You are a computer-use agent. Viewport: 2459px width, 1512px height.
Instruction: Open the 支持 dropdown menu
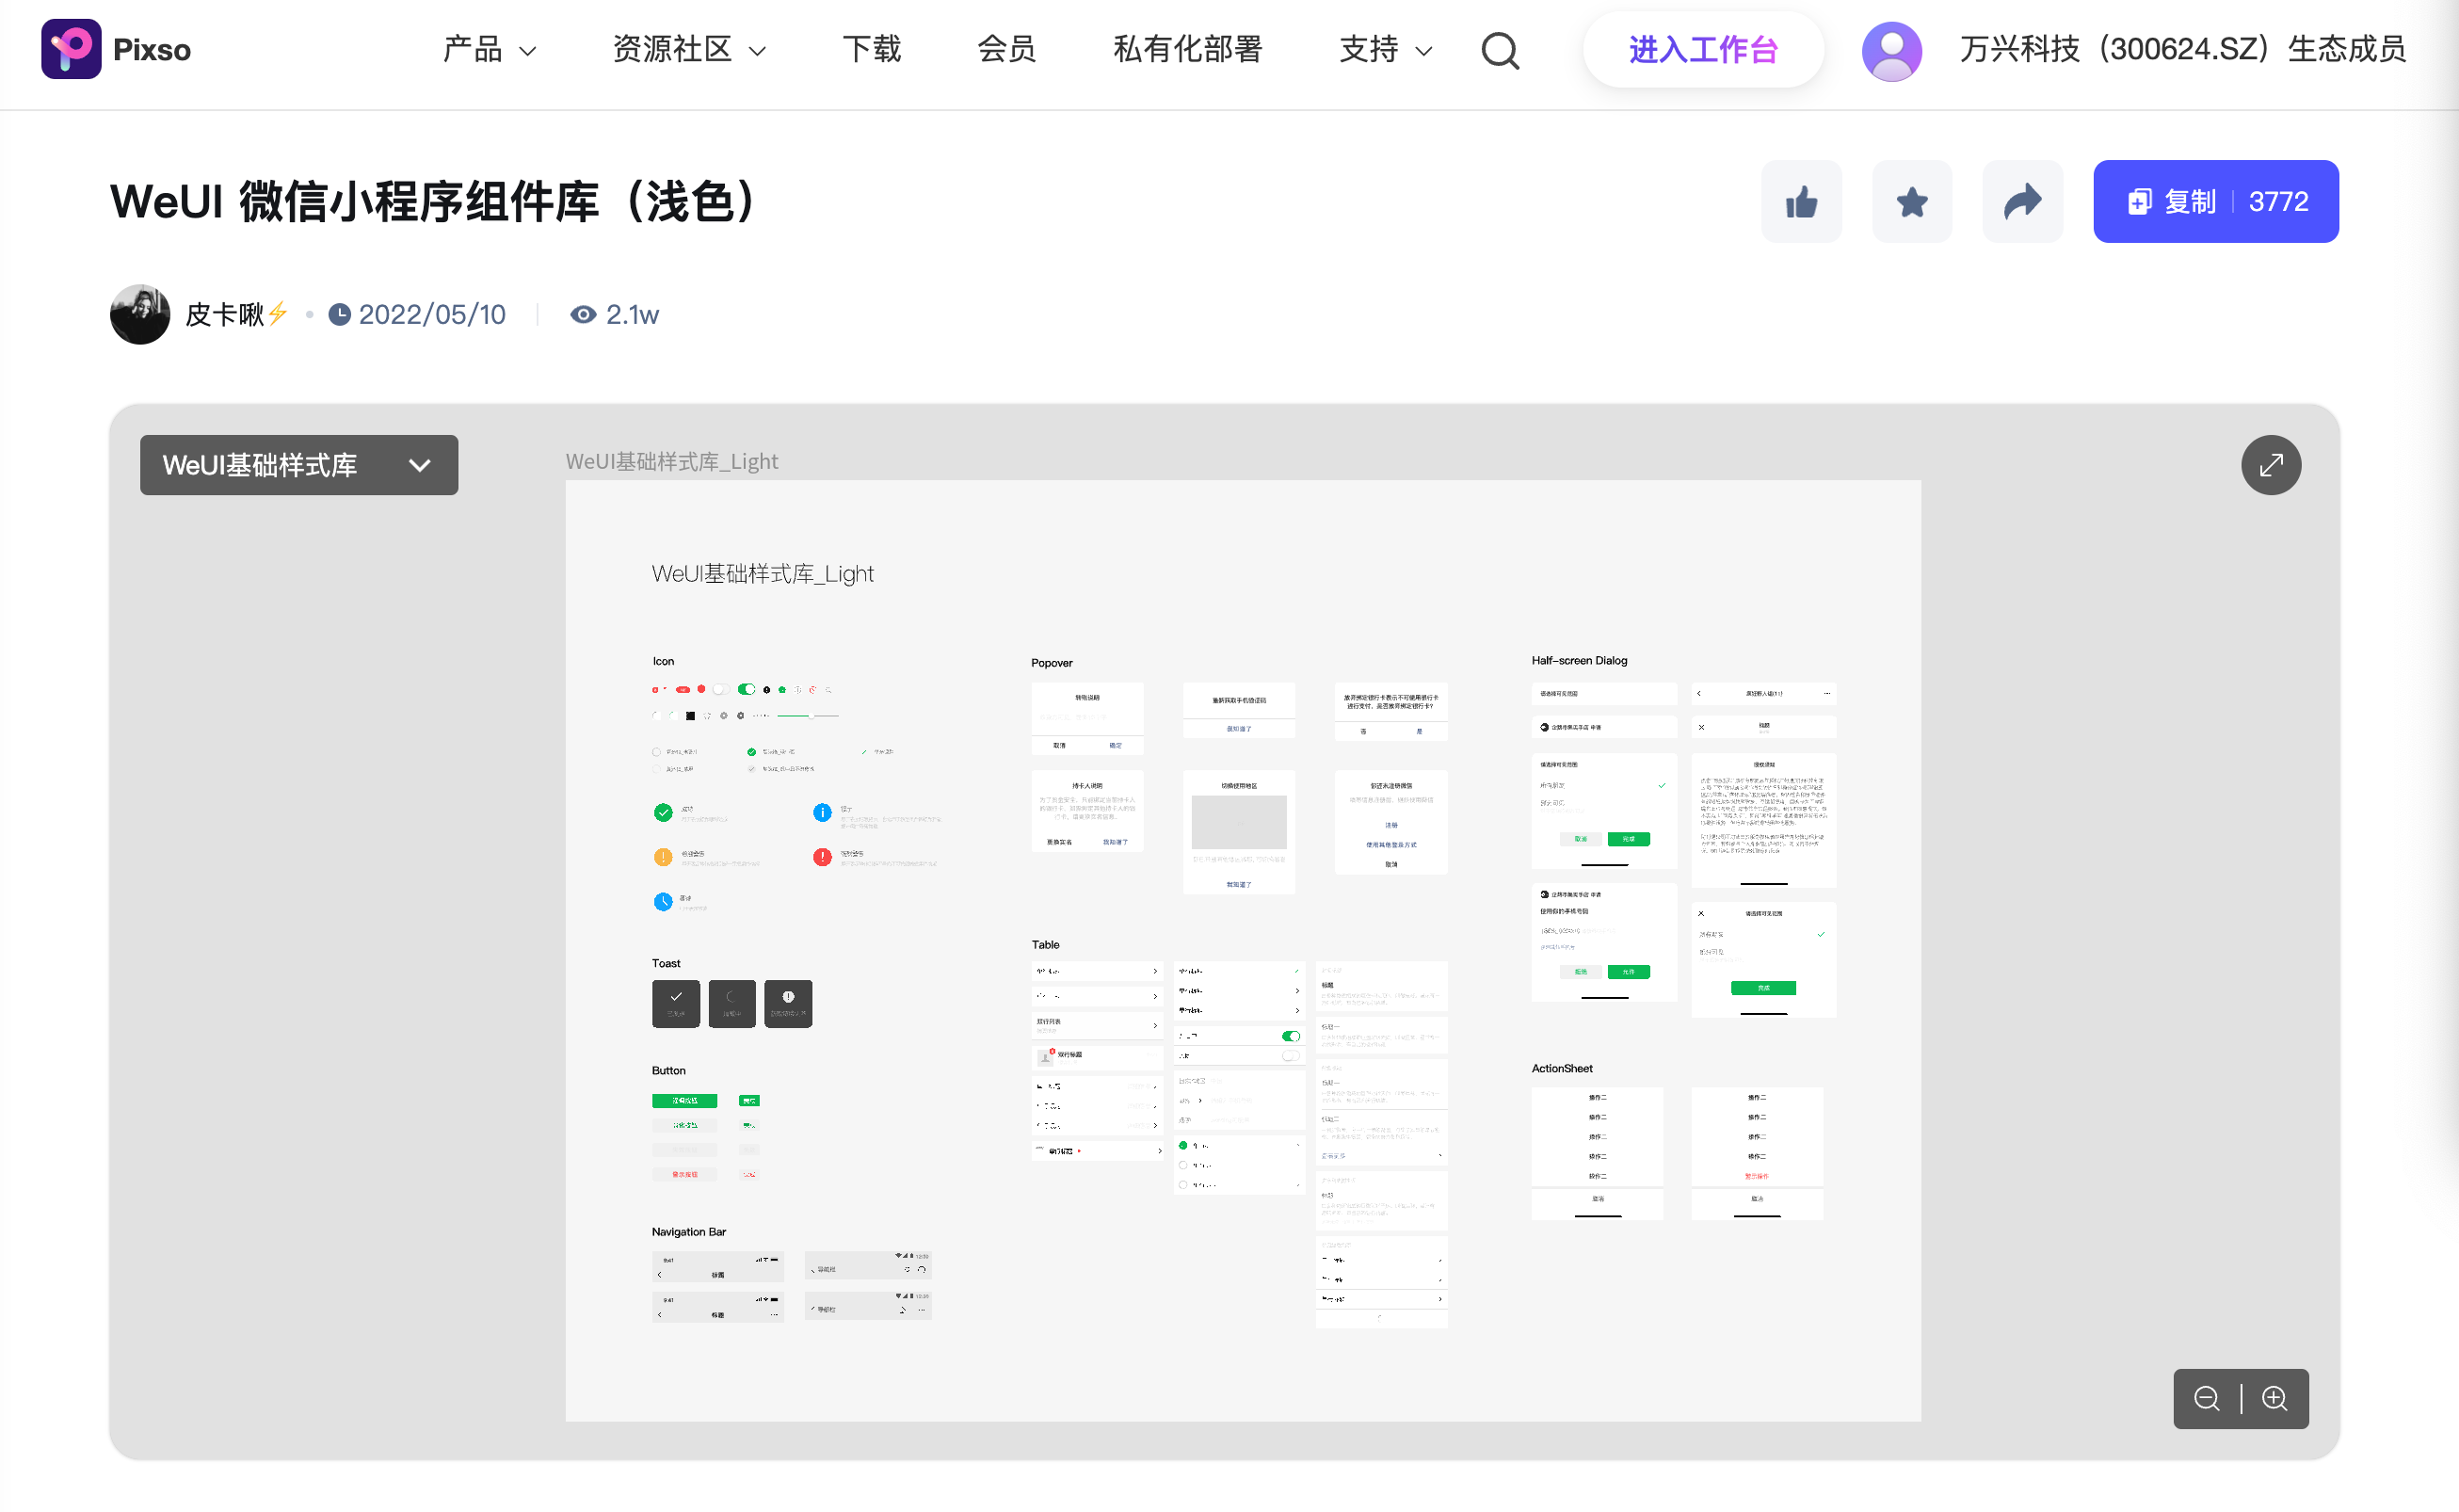pyautogui.click(x=1386, y=49)
